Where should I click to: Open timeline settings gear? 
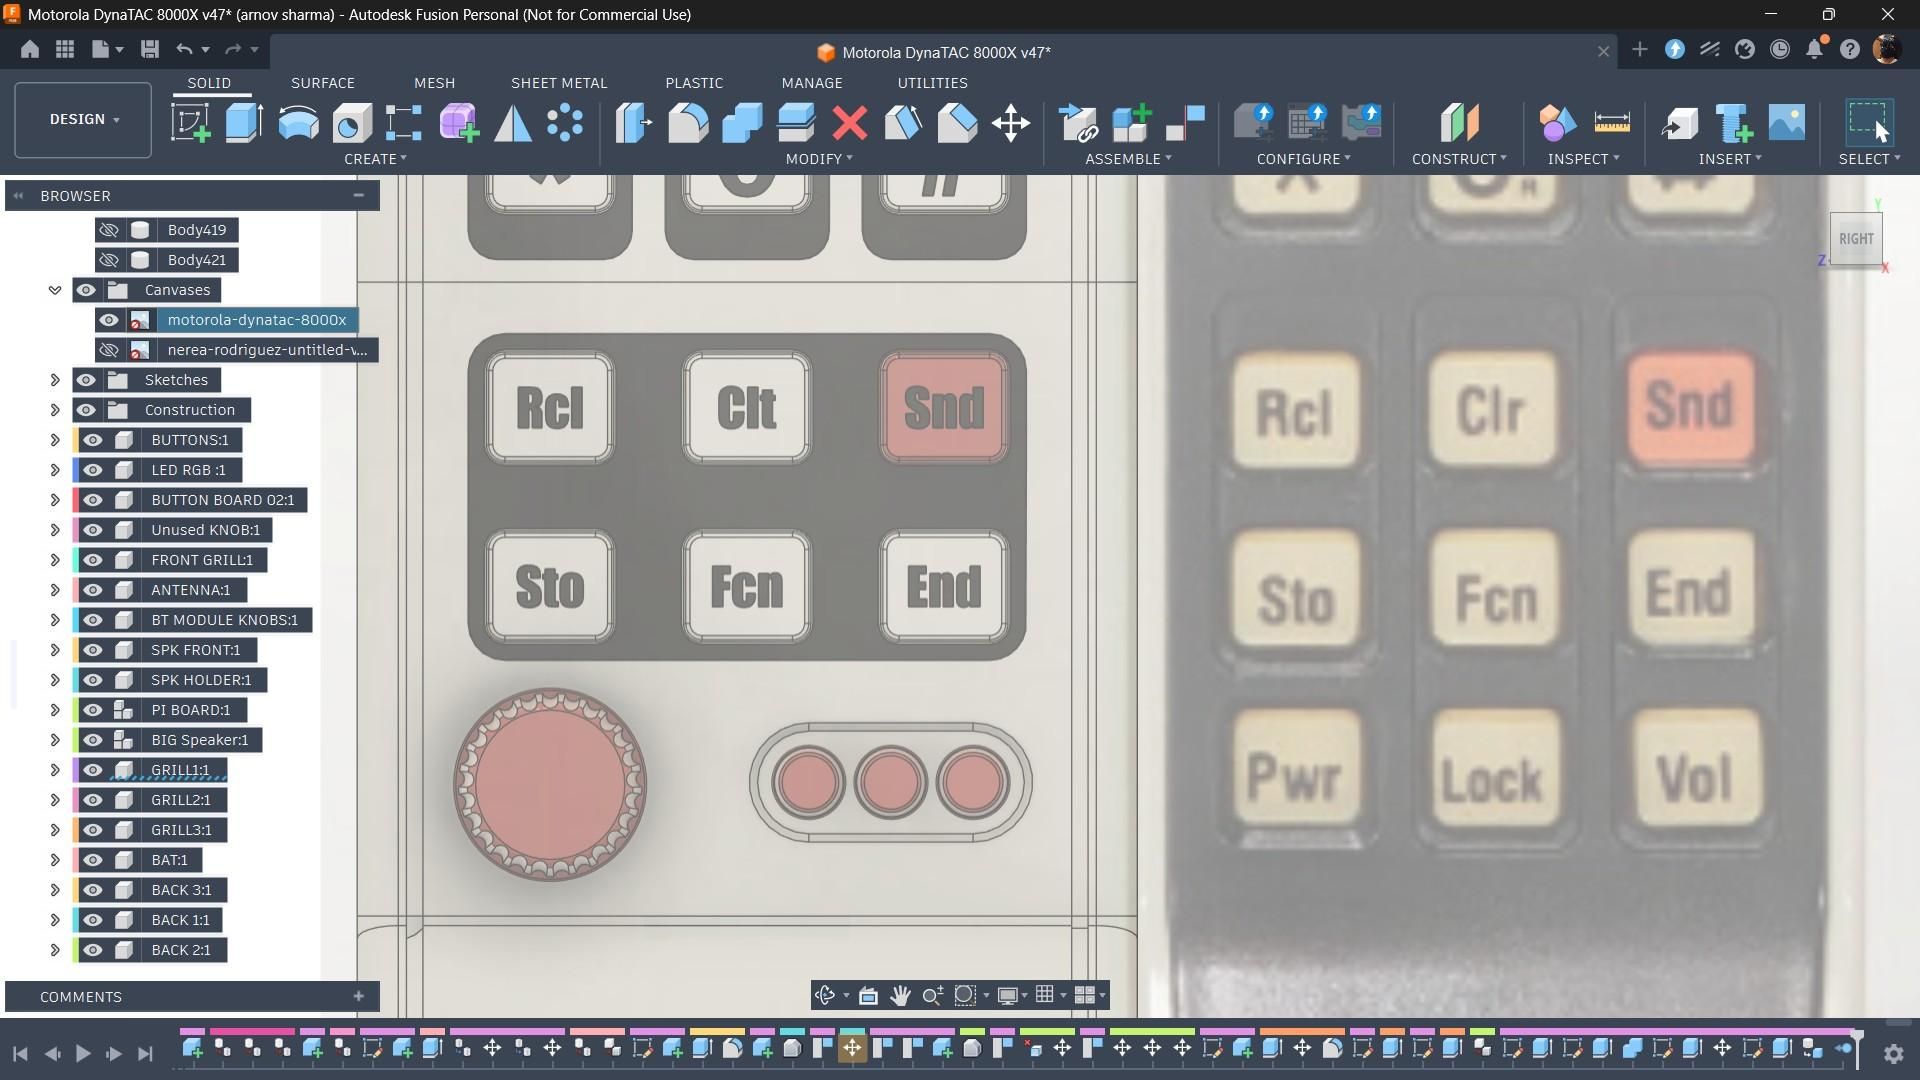(x=1893, y=1053)
